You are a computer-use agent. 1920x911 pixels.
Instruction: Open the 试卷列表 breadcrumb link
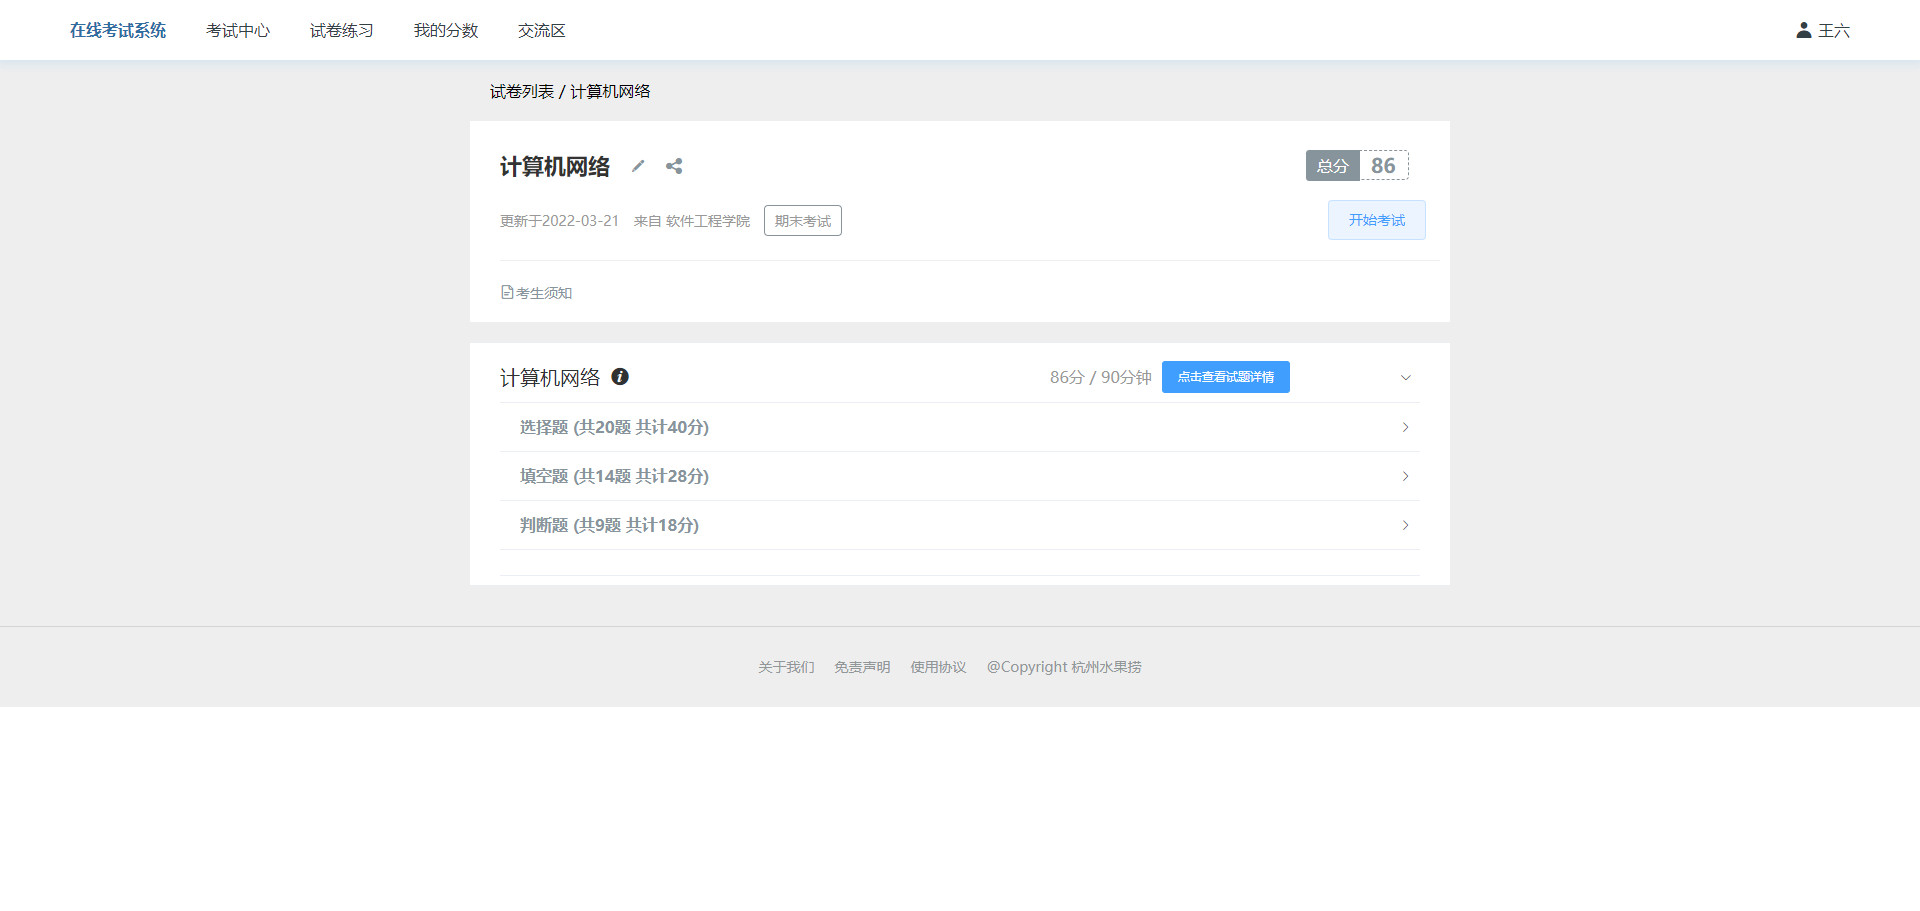tap(522, 91)
